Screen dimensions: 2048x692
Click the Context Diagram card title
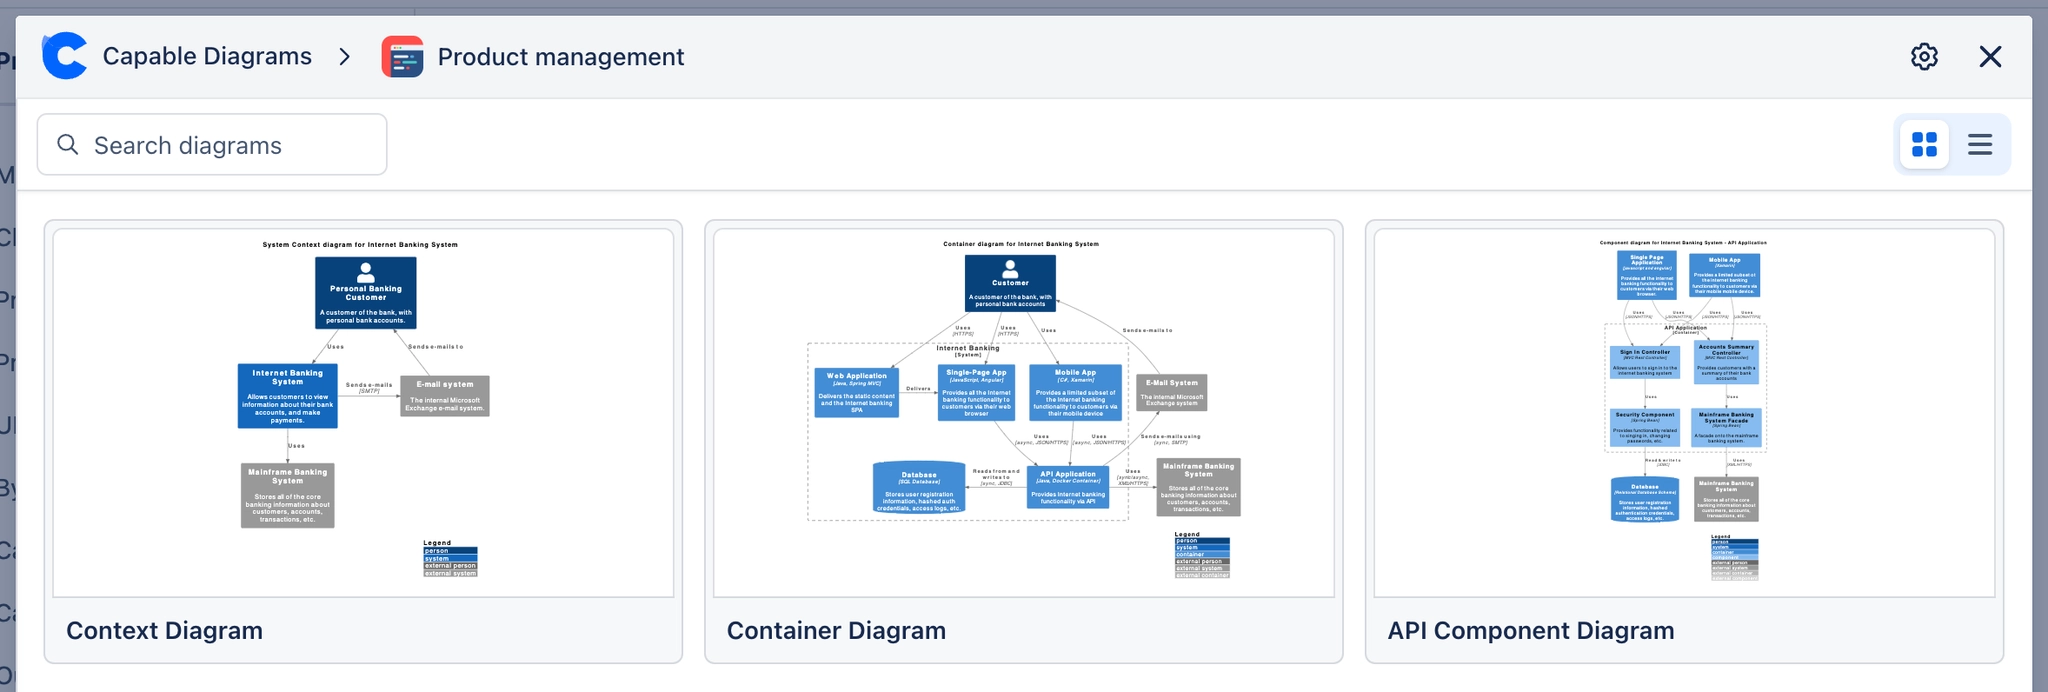tap(165, 631)
